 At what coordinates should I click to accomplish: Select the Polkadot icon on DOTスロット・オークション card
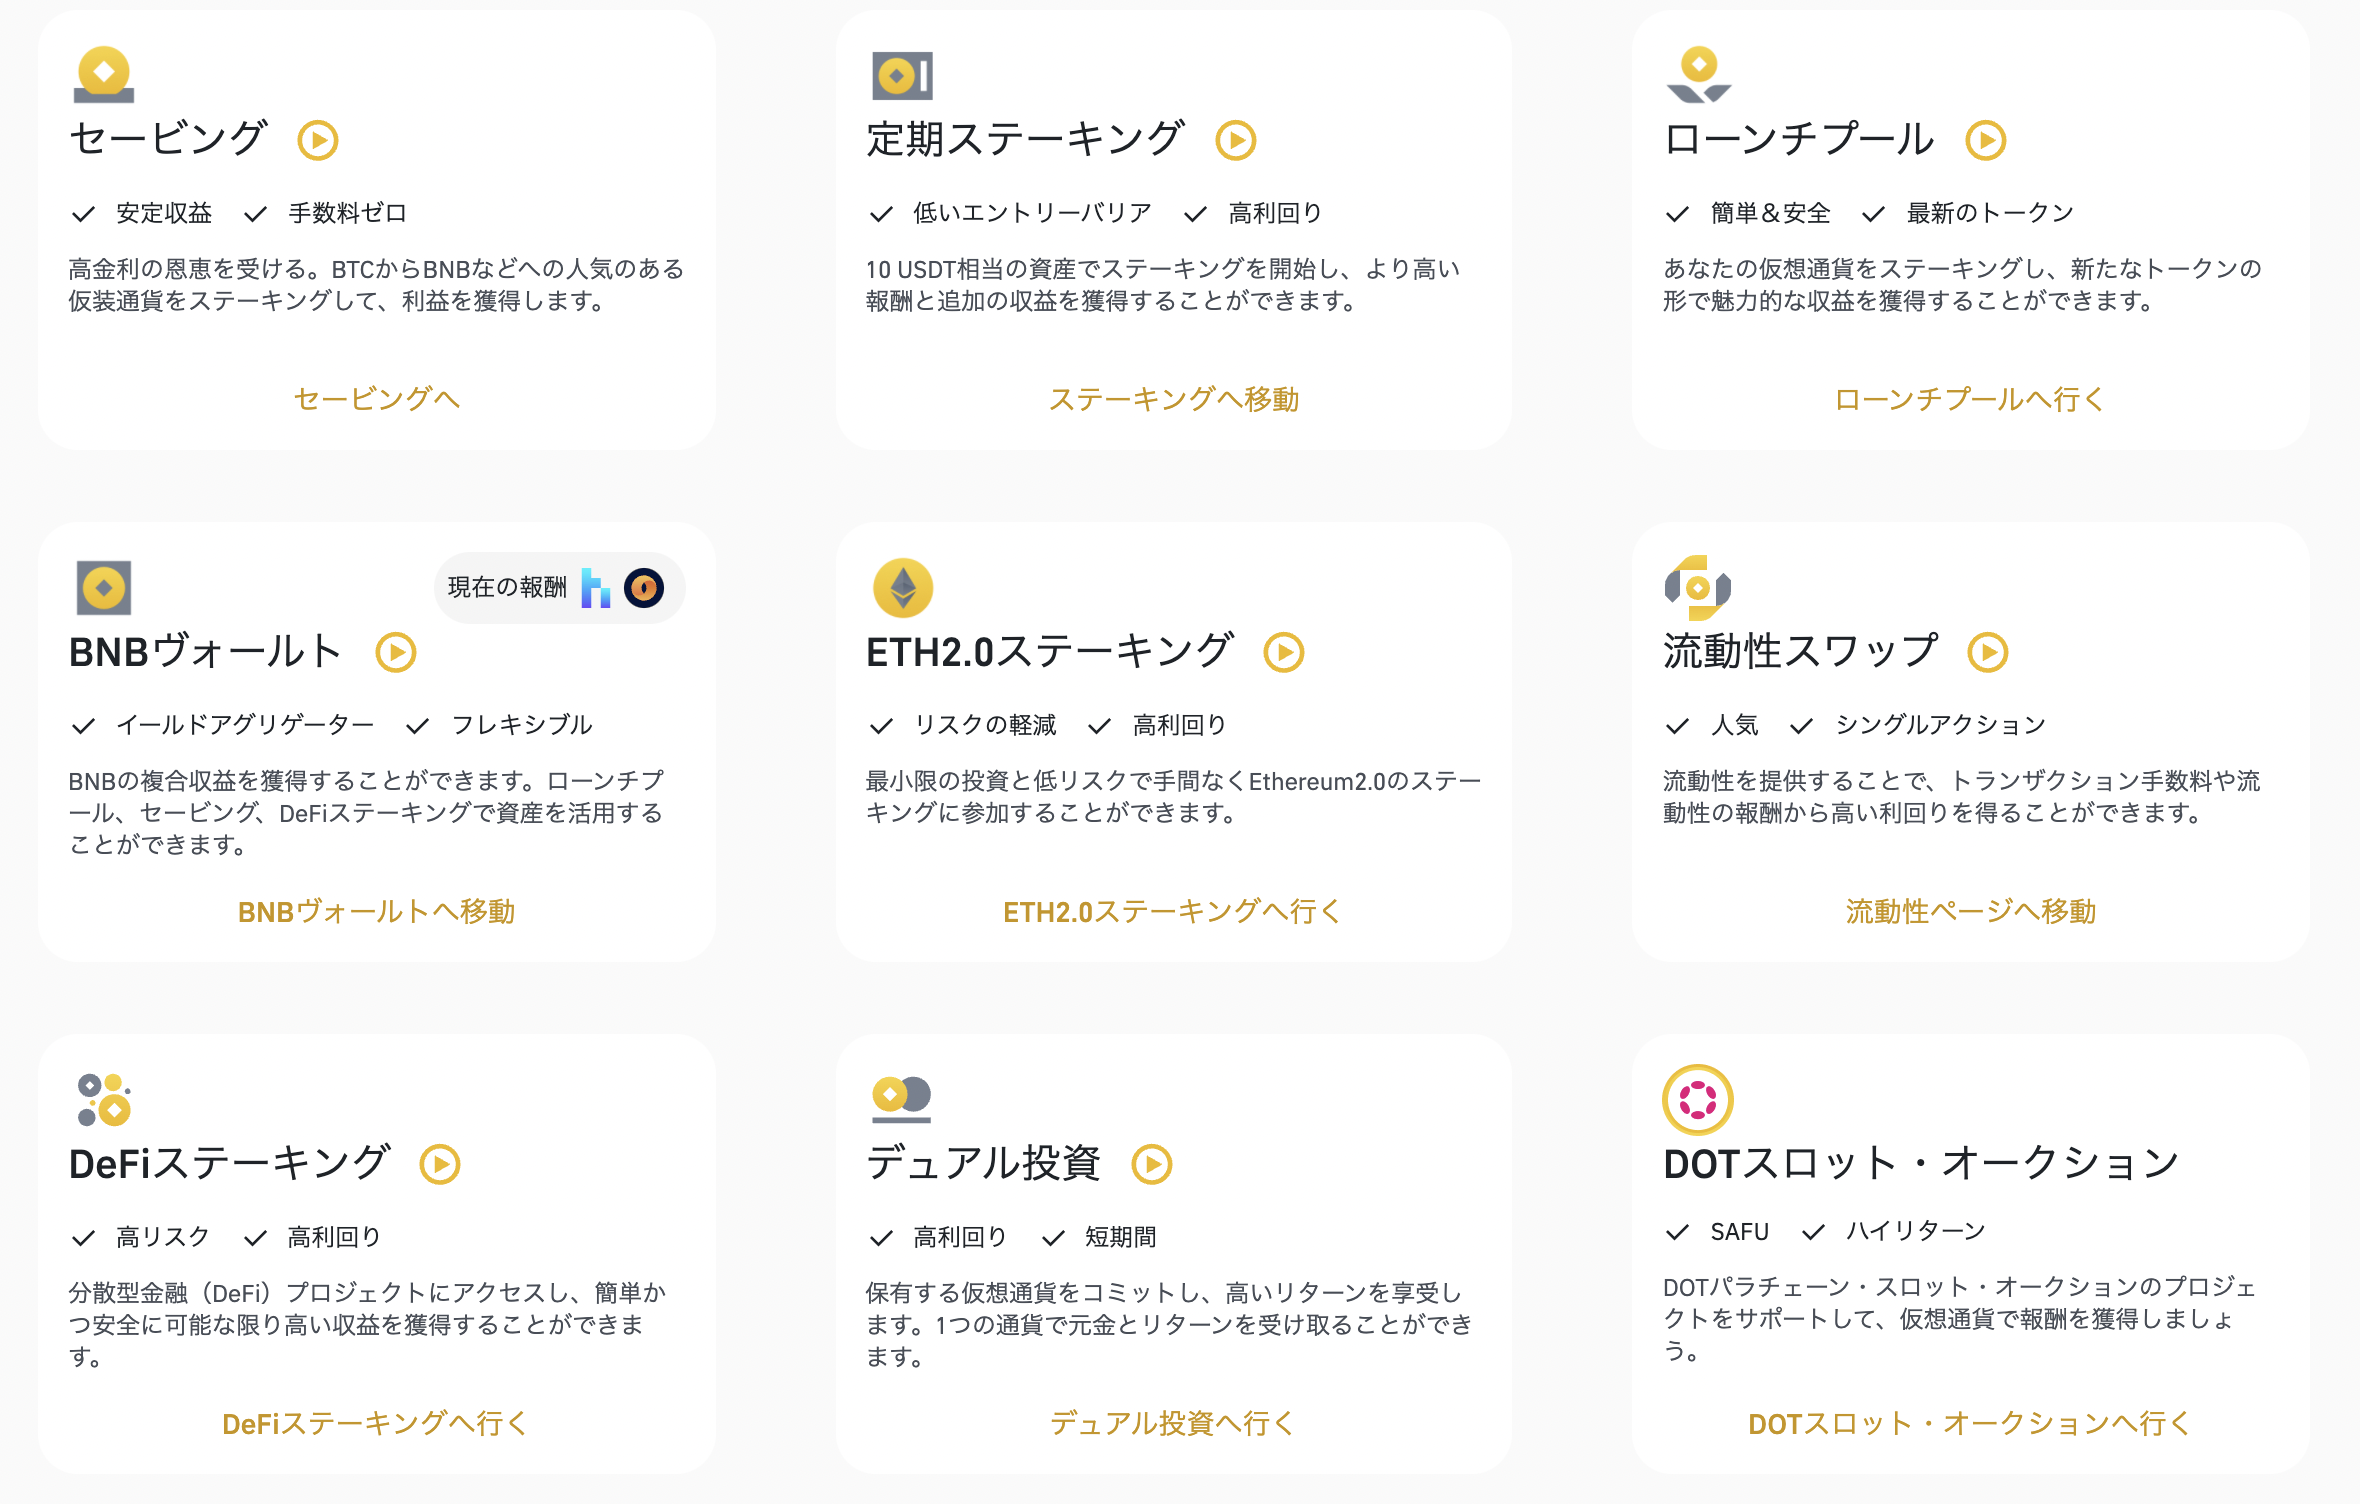click(x=1698, y=1100)
